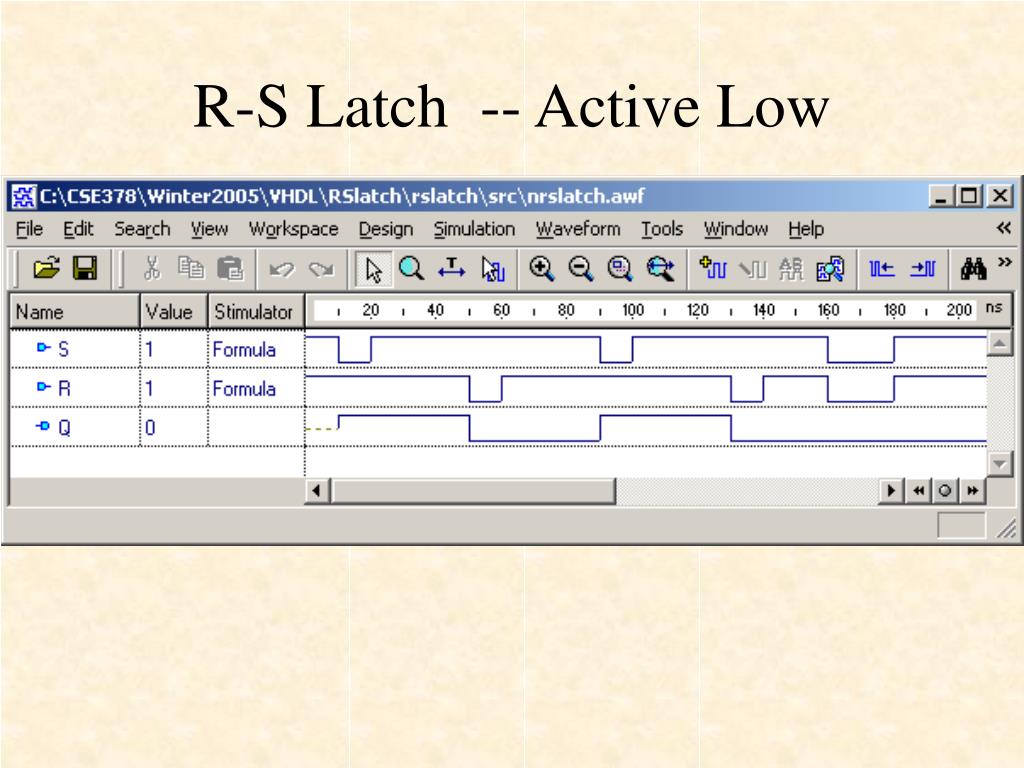Click the Add Signals waveform icon
The height and width of the screenshot is (768, 1024).
point(712,268)
